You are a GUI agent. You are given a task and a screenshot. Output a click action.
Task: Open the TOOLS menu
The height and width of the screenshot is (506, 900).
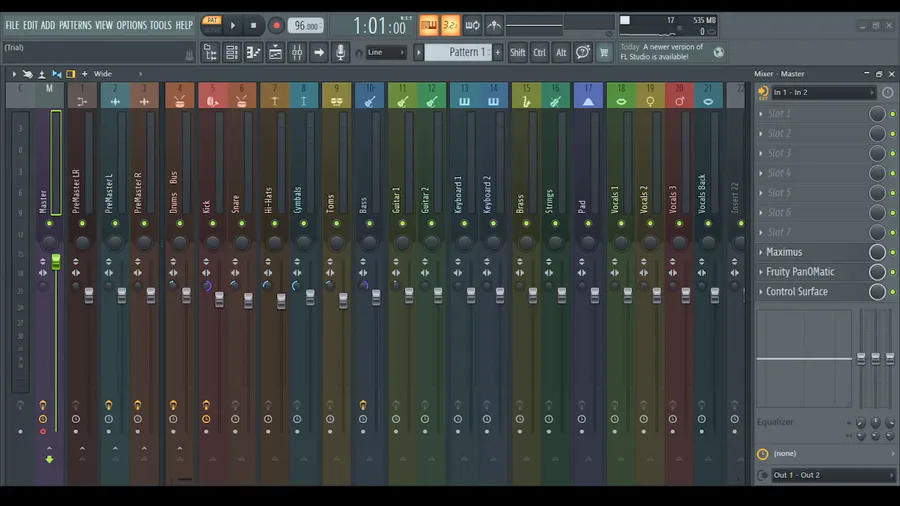click(160, 25)
